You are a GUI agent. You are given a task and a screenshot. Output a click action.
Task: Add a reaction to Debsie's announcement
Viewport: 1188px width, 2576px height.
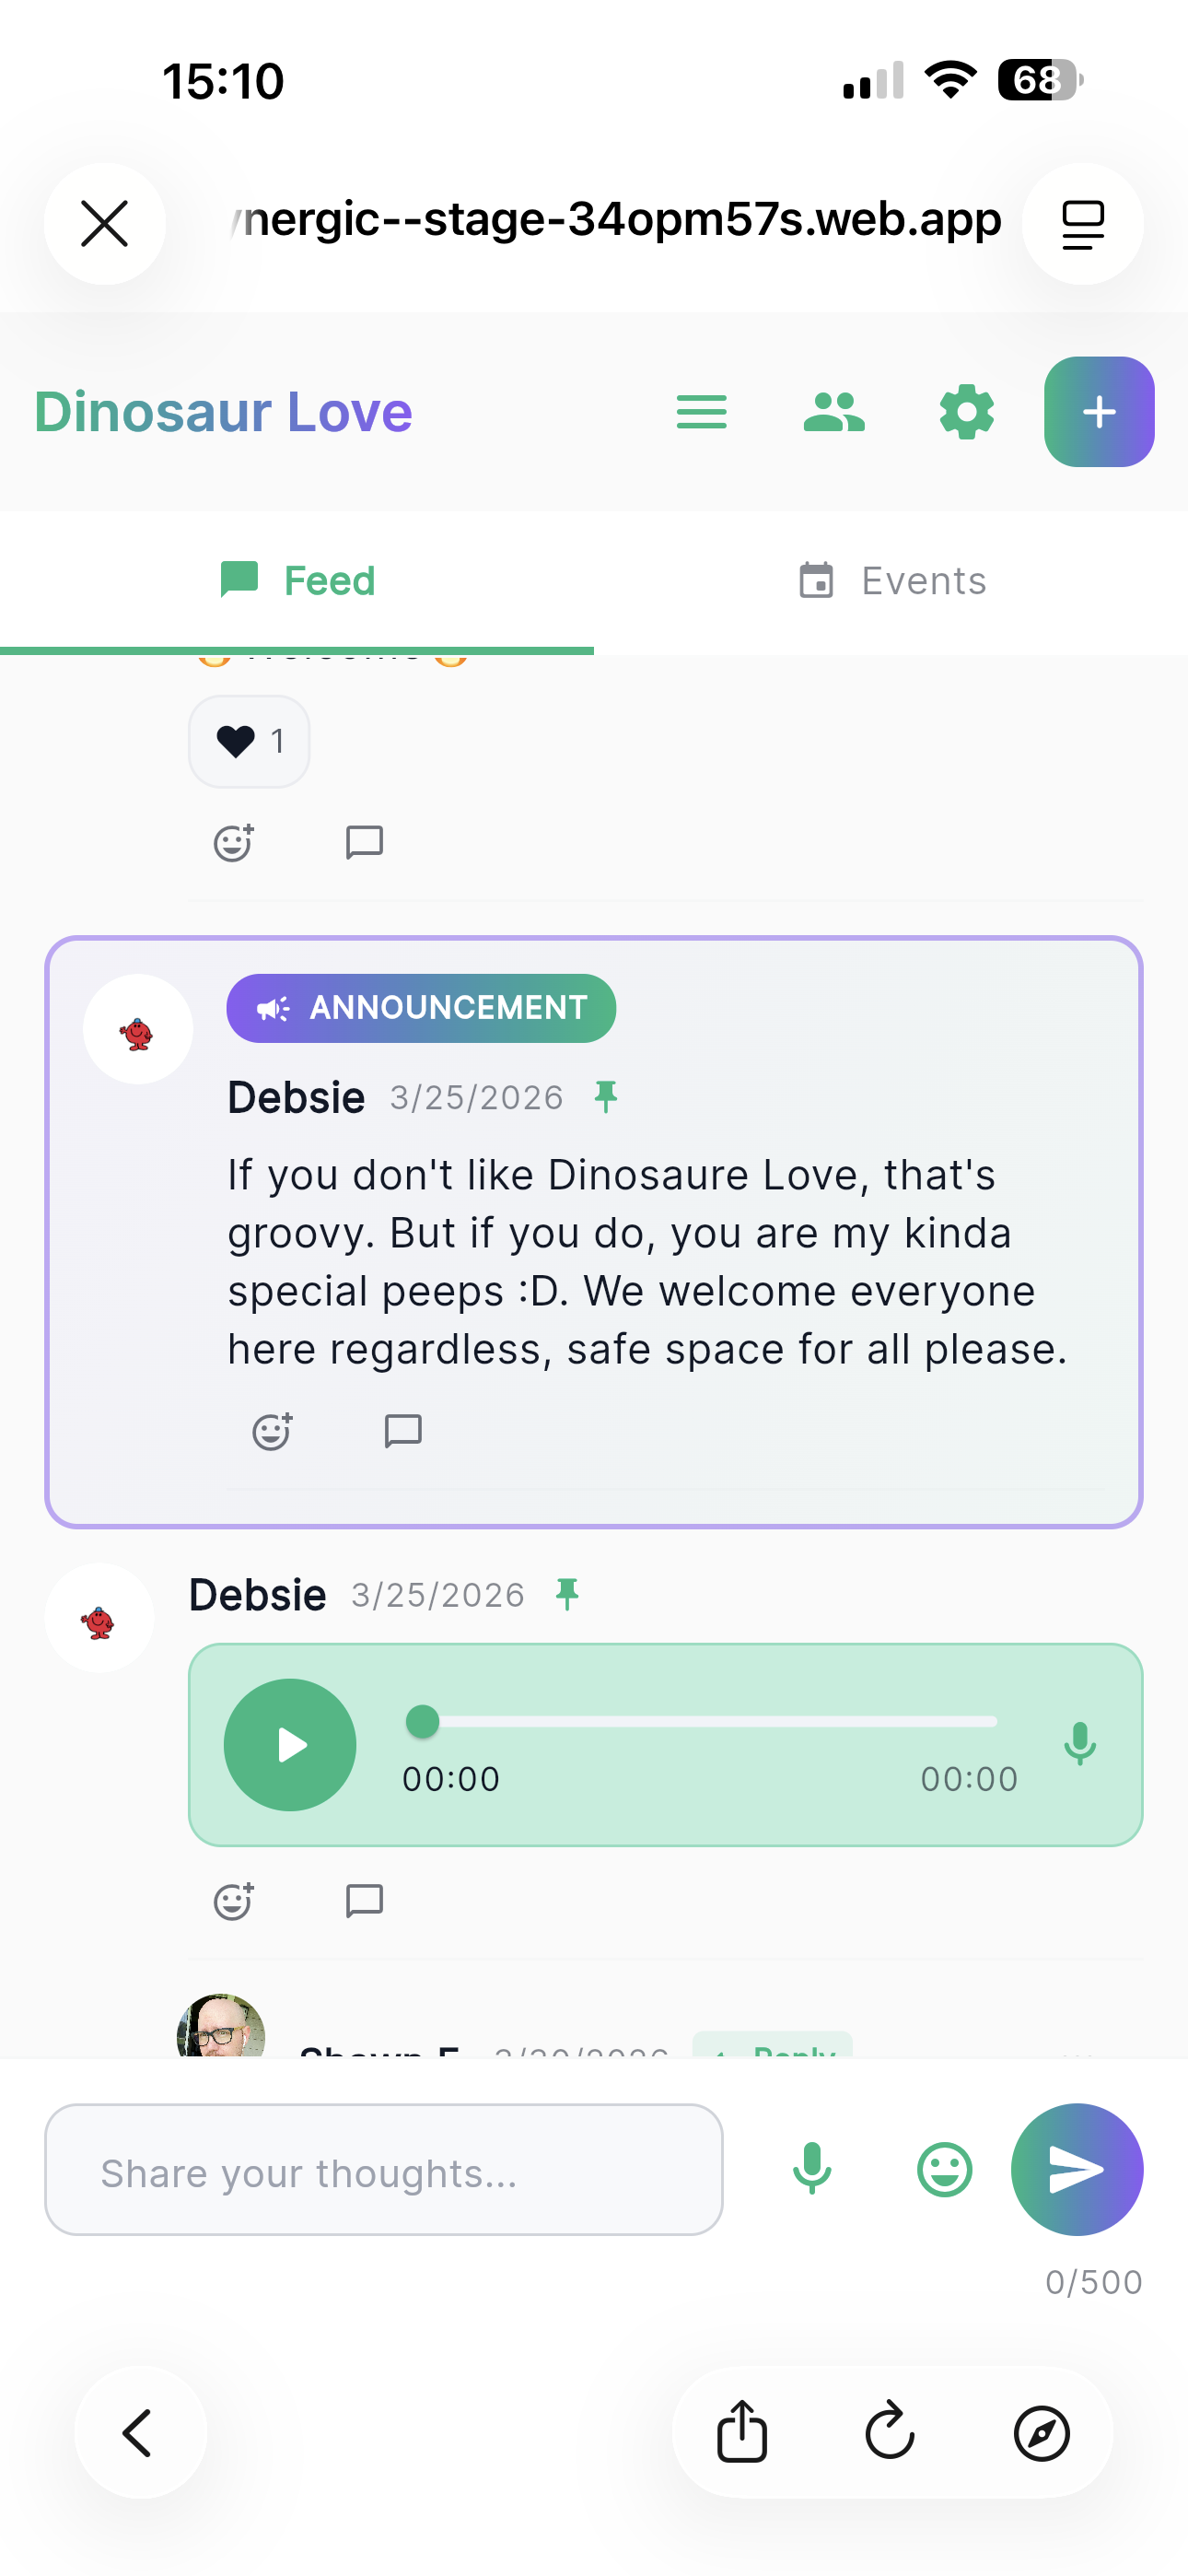[272, 1432]
